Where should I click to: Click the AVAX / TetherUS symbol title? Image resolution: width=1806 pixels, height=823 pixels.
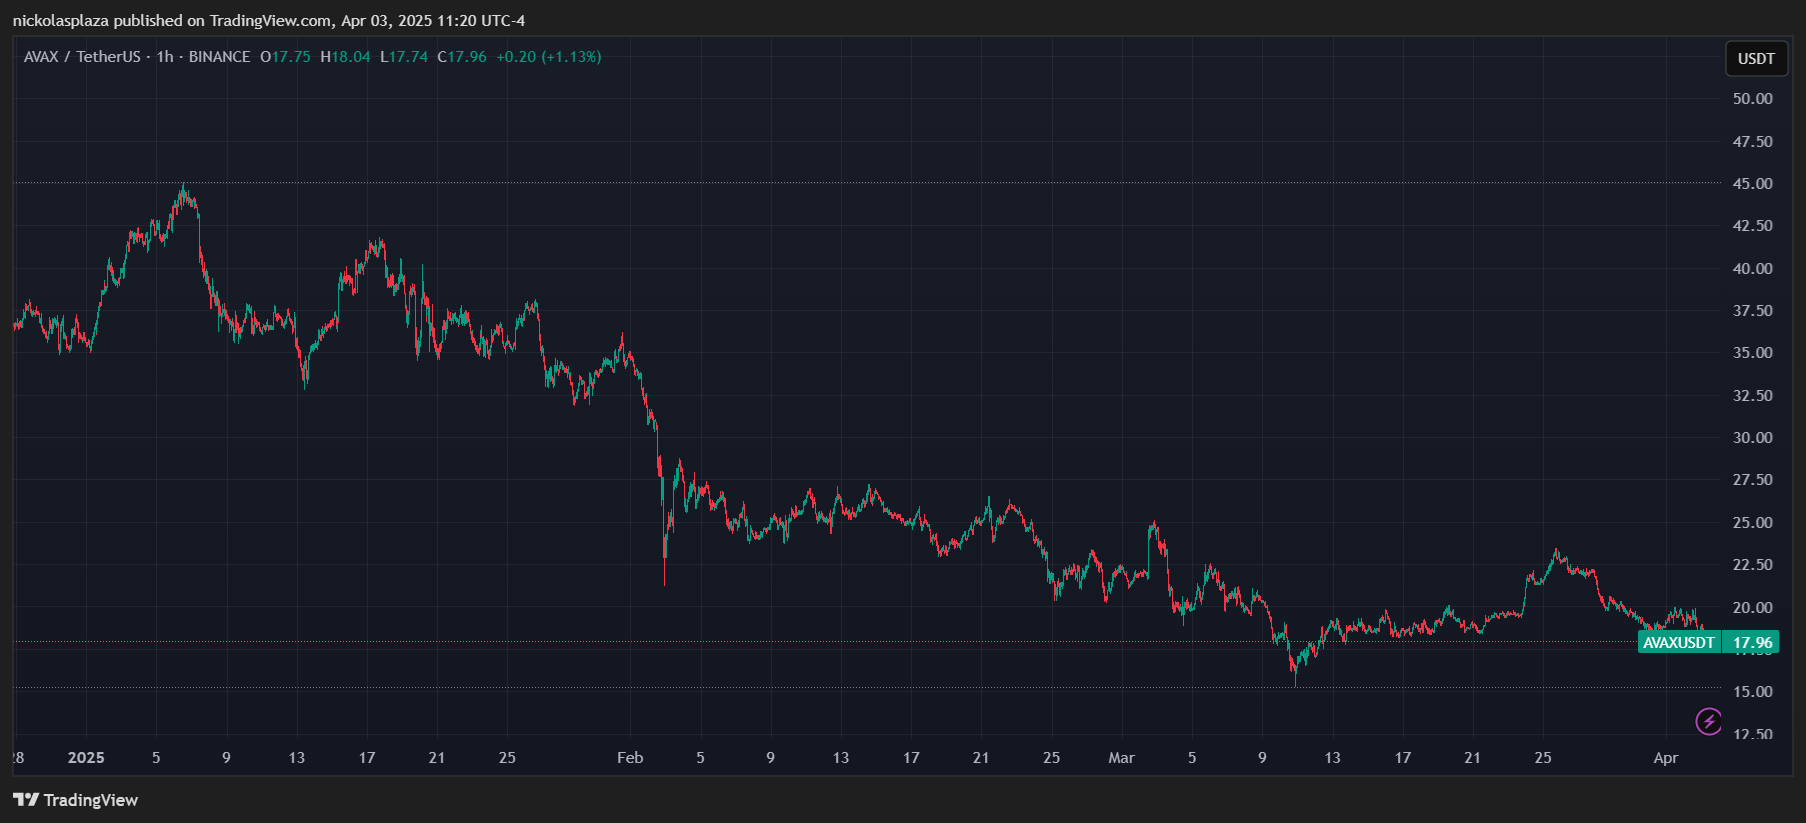coord(82,57)
